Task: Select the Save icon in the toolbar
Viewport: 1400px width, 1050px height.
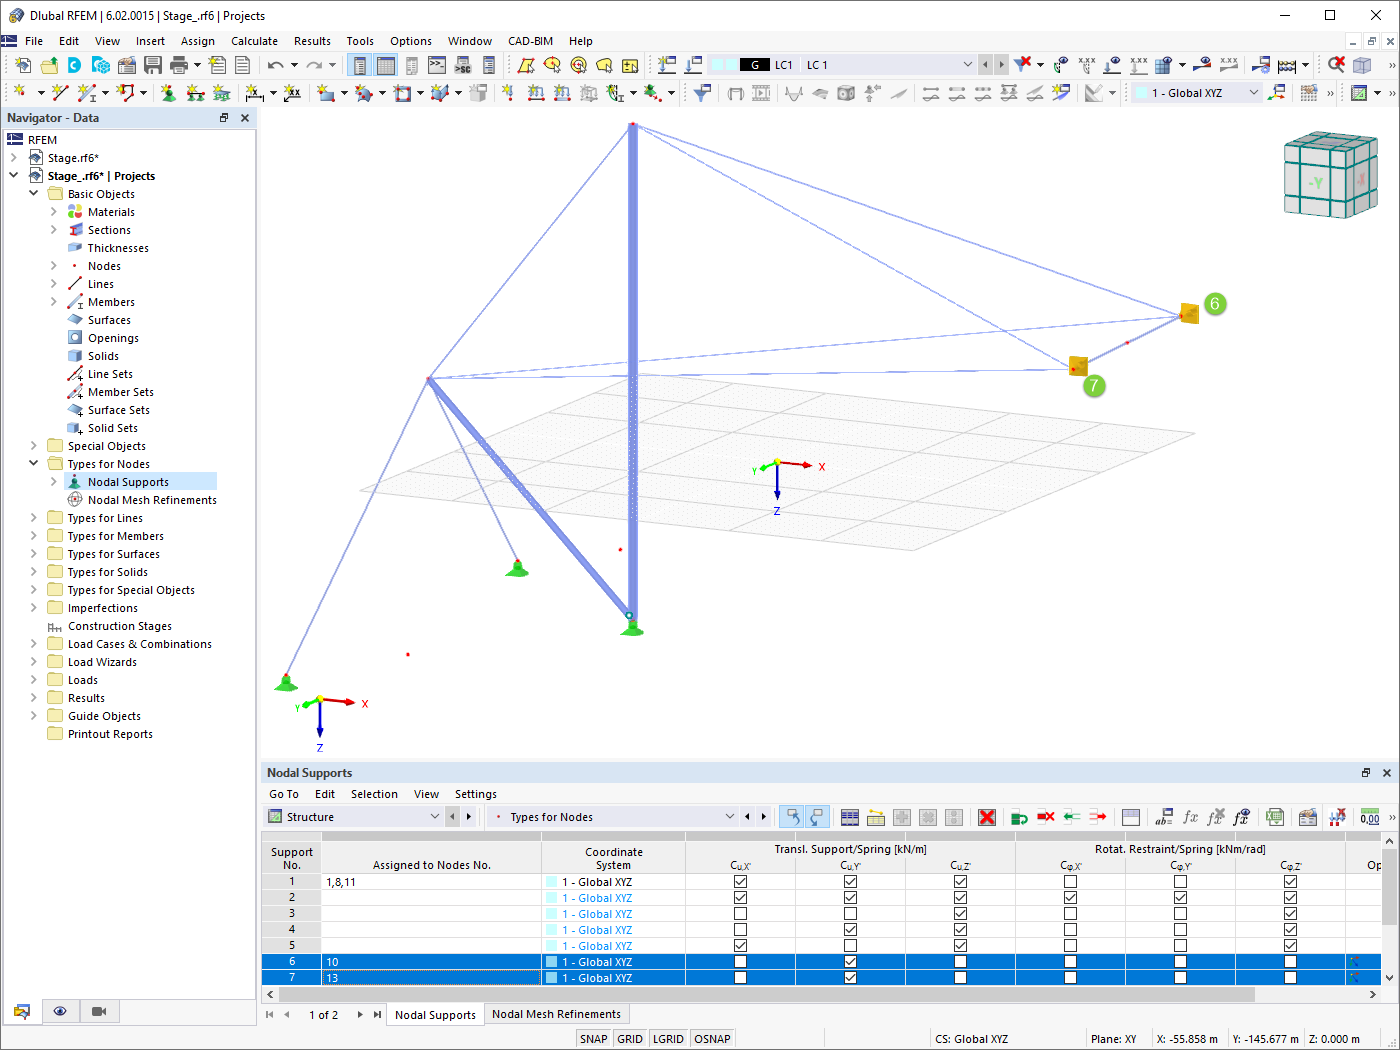Action: (152, 64)
